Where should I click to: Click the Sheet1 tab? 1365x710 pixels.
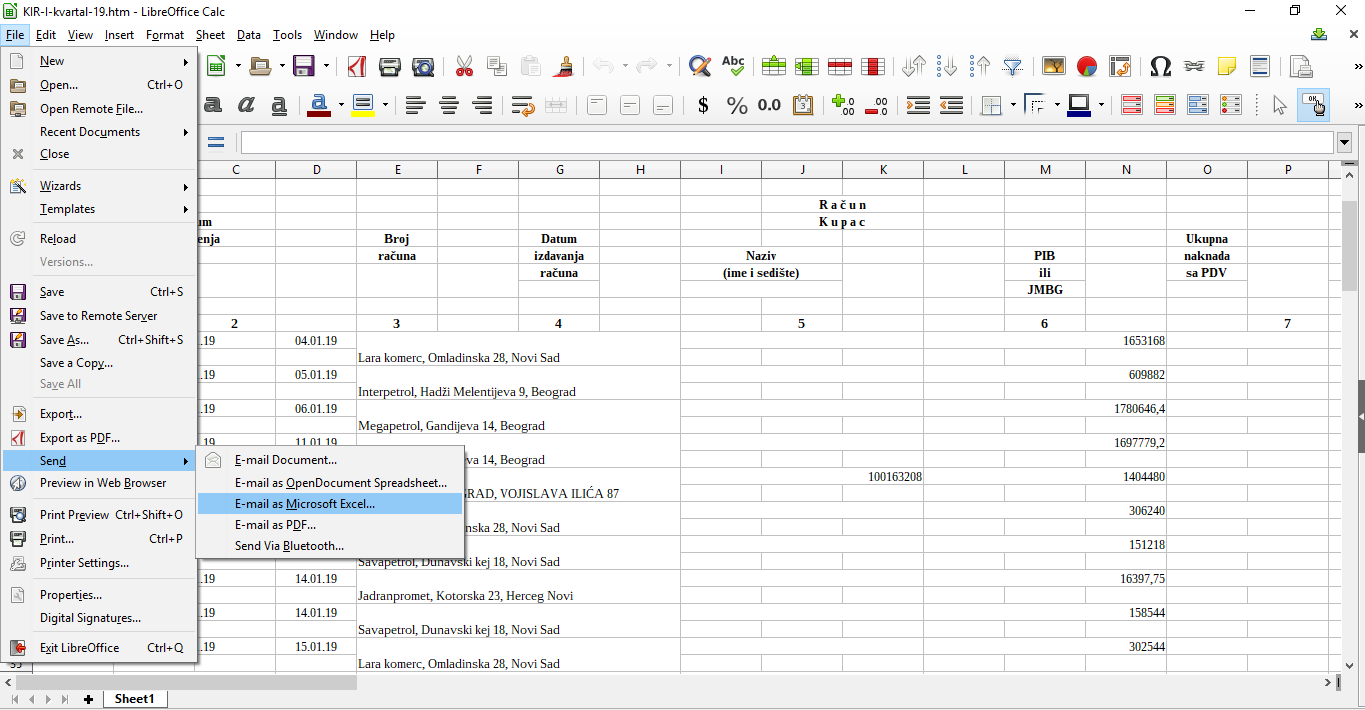coord(134,699)
